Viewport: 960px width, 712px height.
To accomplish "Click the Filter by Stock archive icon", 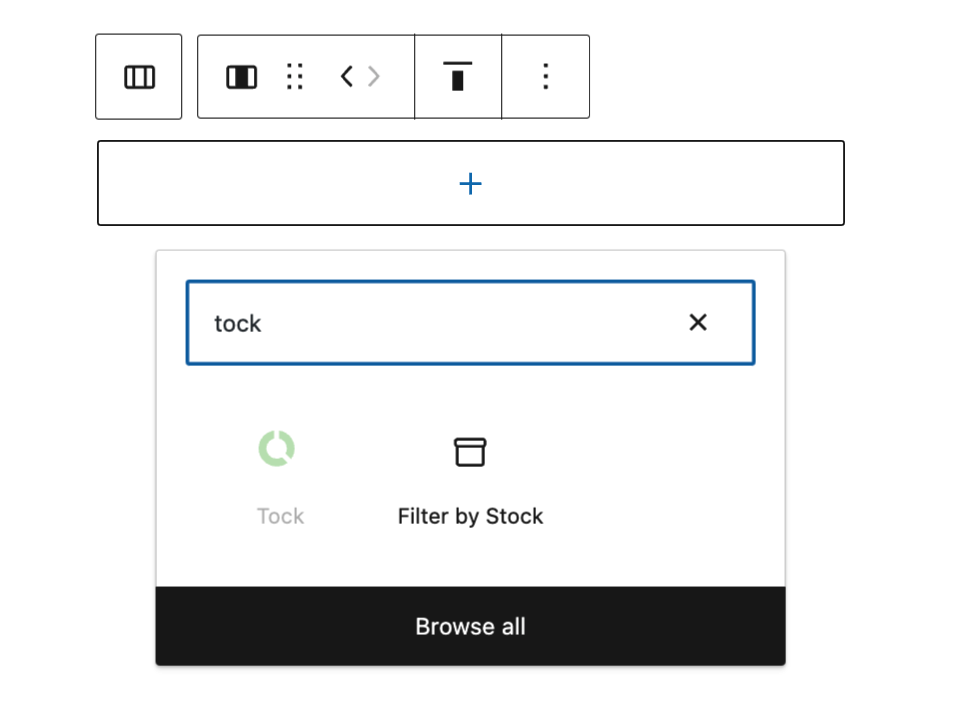I will tap(470, 452).
